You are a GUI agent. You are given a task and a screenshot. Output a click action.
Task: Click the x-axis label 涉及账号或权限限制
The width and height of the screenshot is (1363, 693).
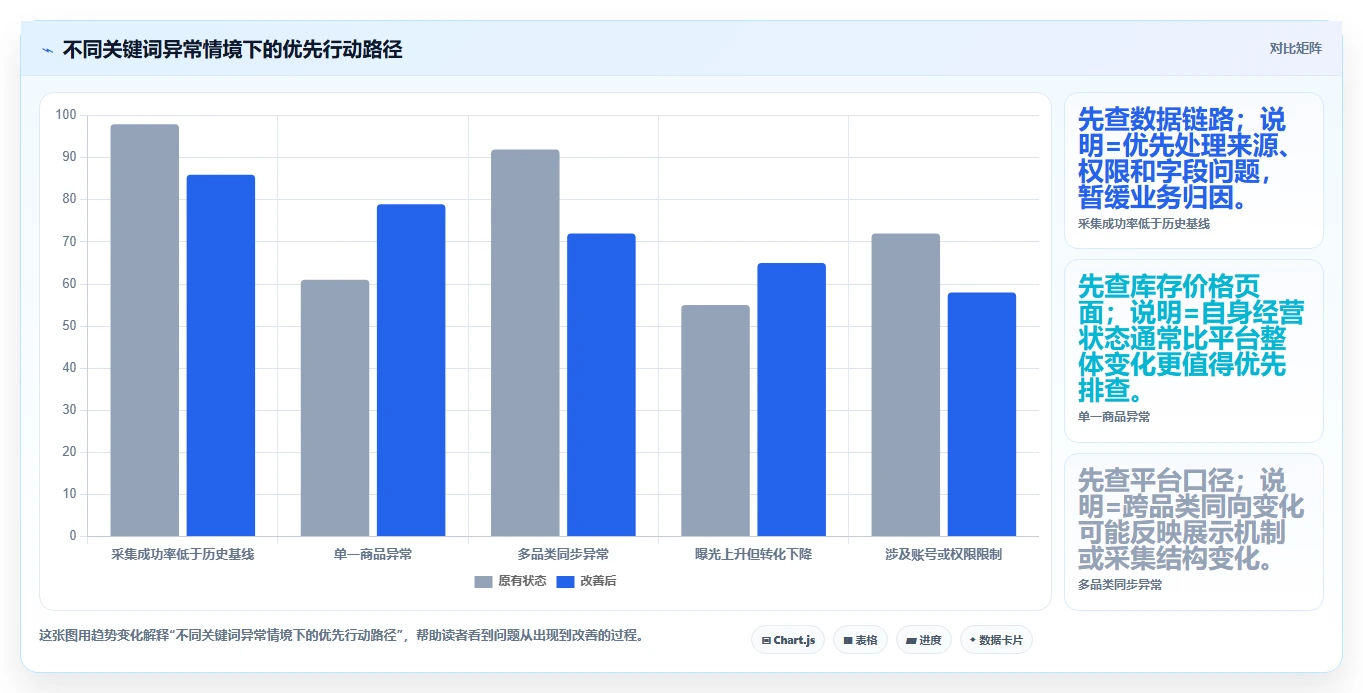[x=943, y=554]
